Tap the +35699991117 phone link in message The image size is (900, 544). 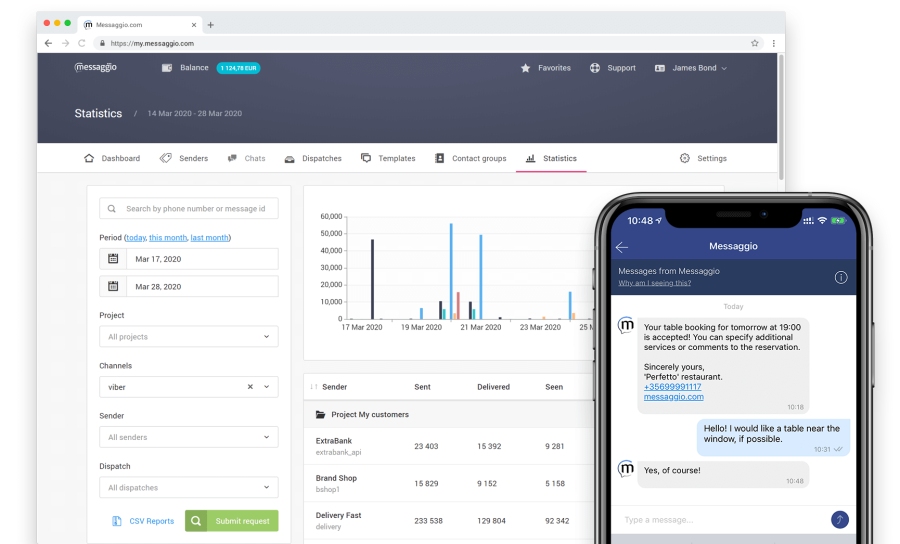click(672, 387)
